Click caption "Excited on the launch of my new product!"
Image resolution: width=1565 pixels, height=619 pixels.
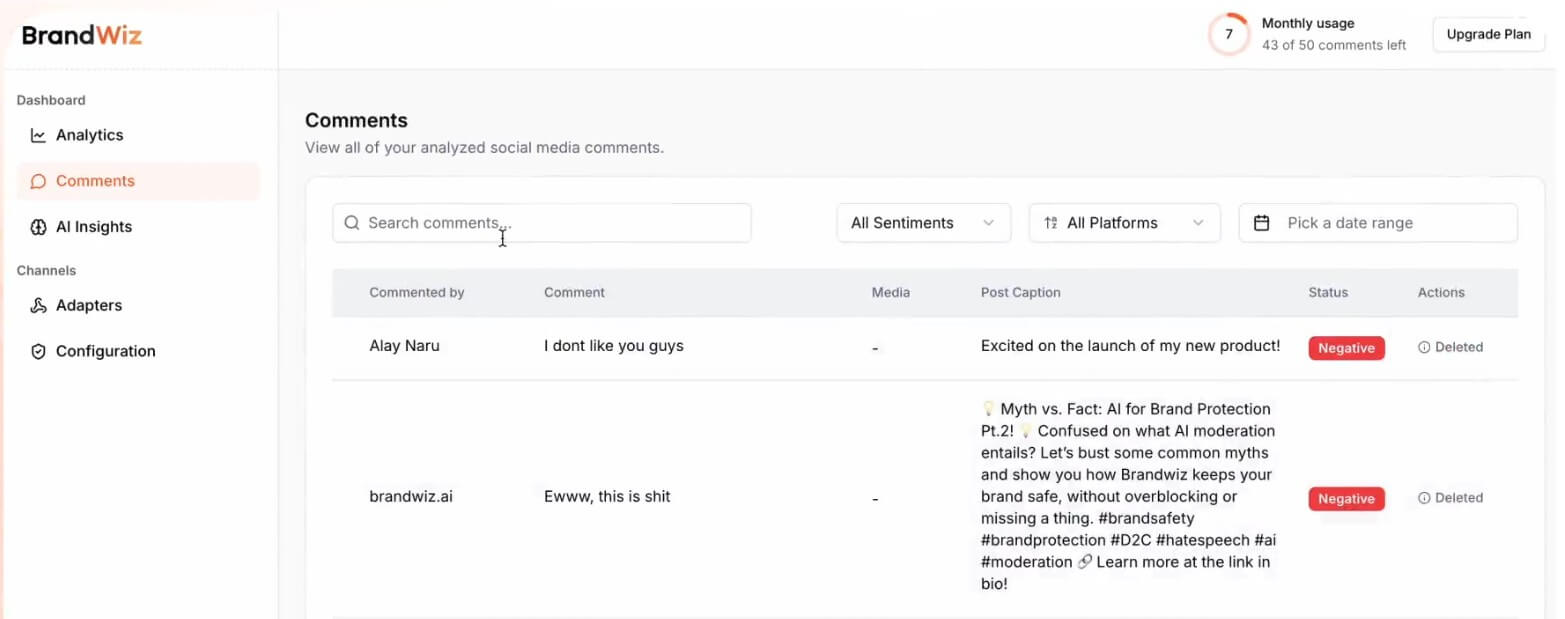[1130, 346]
